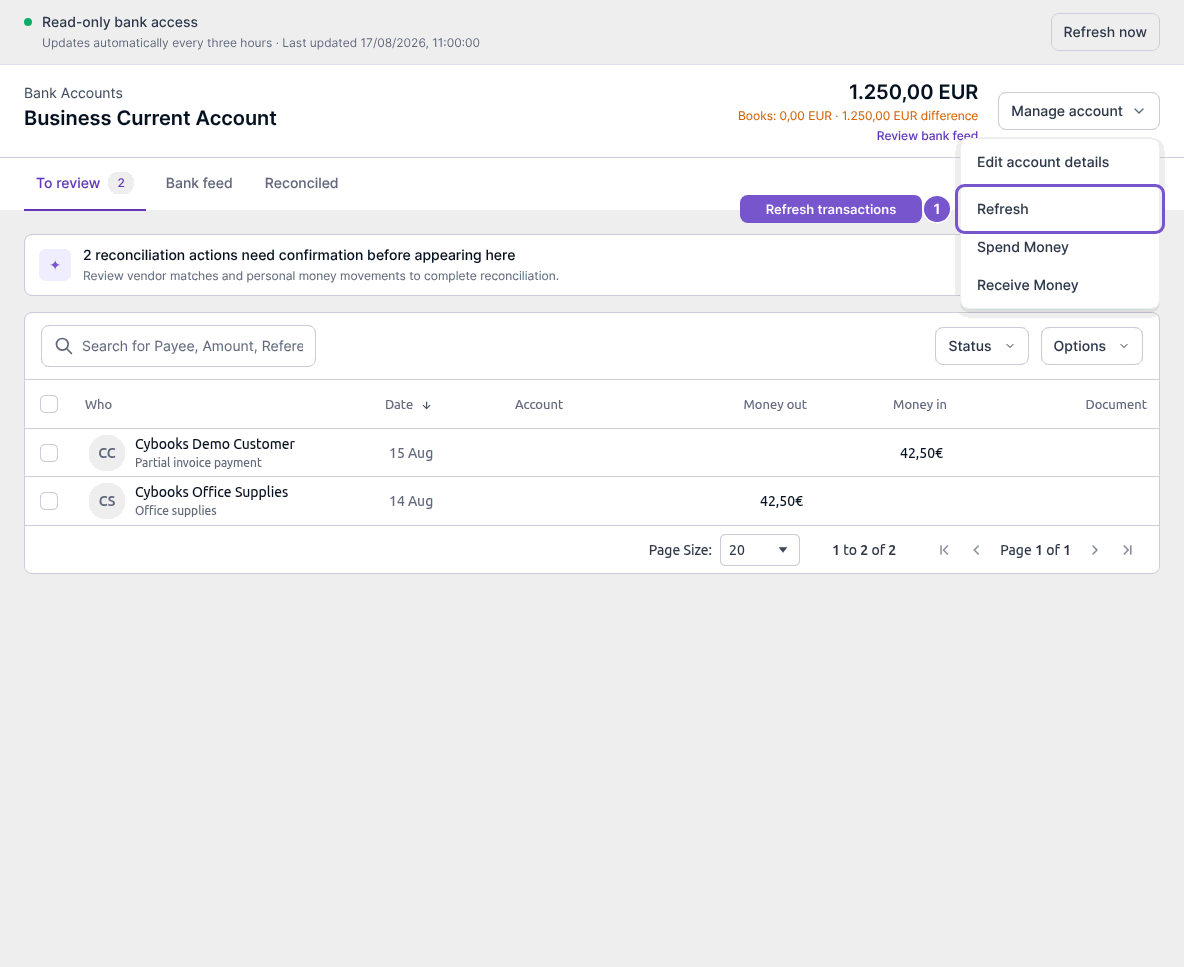The height and width of the screenshot is (967, 1184).
Task: Click the Books 0,00 EUR difference text
Action: (858, 115)
